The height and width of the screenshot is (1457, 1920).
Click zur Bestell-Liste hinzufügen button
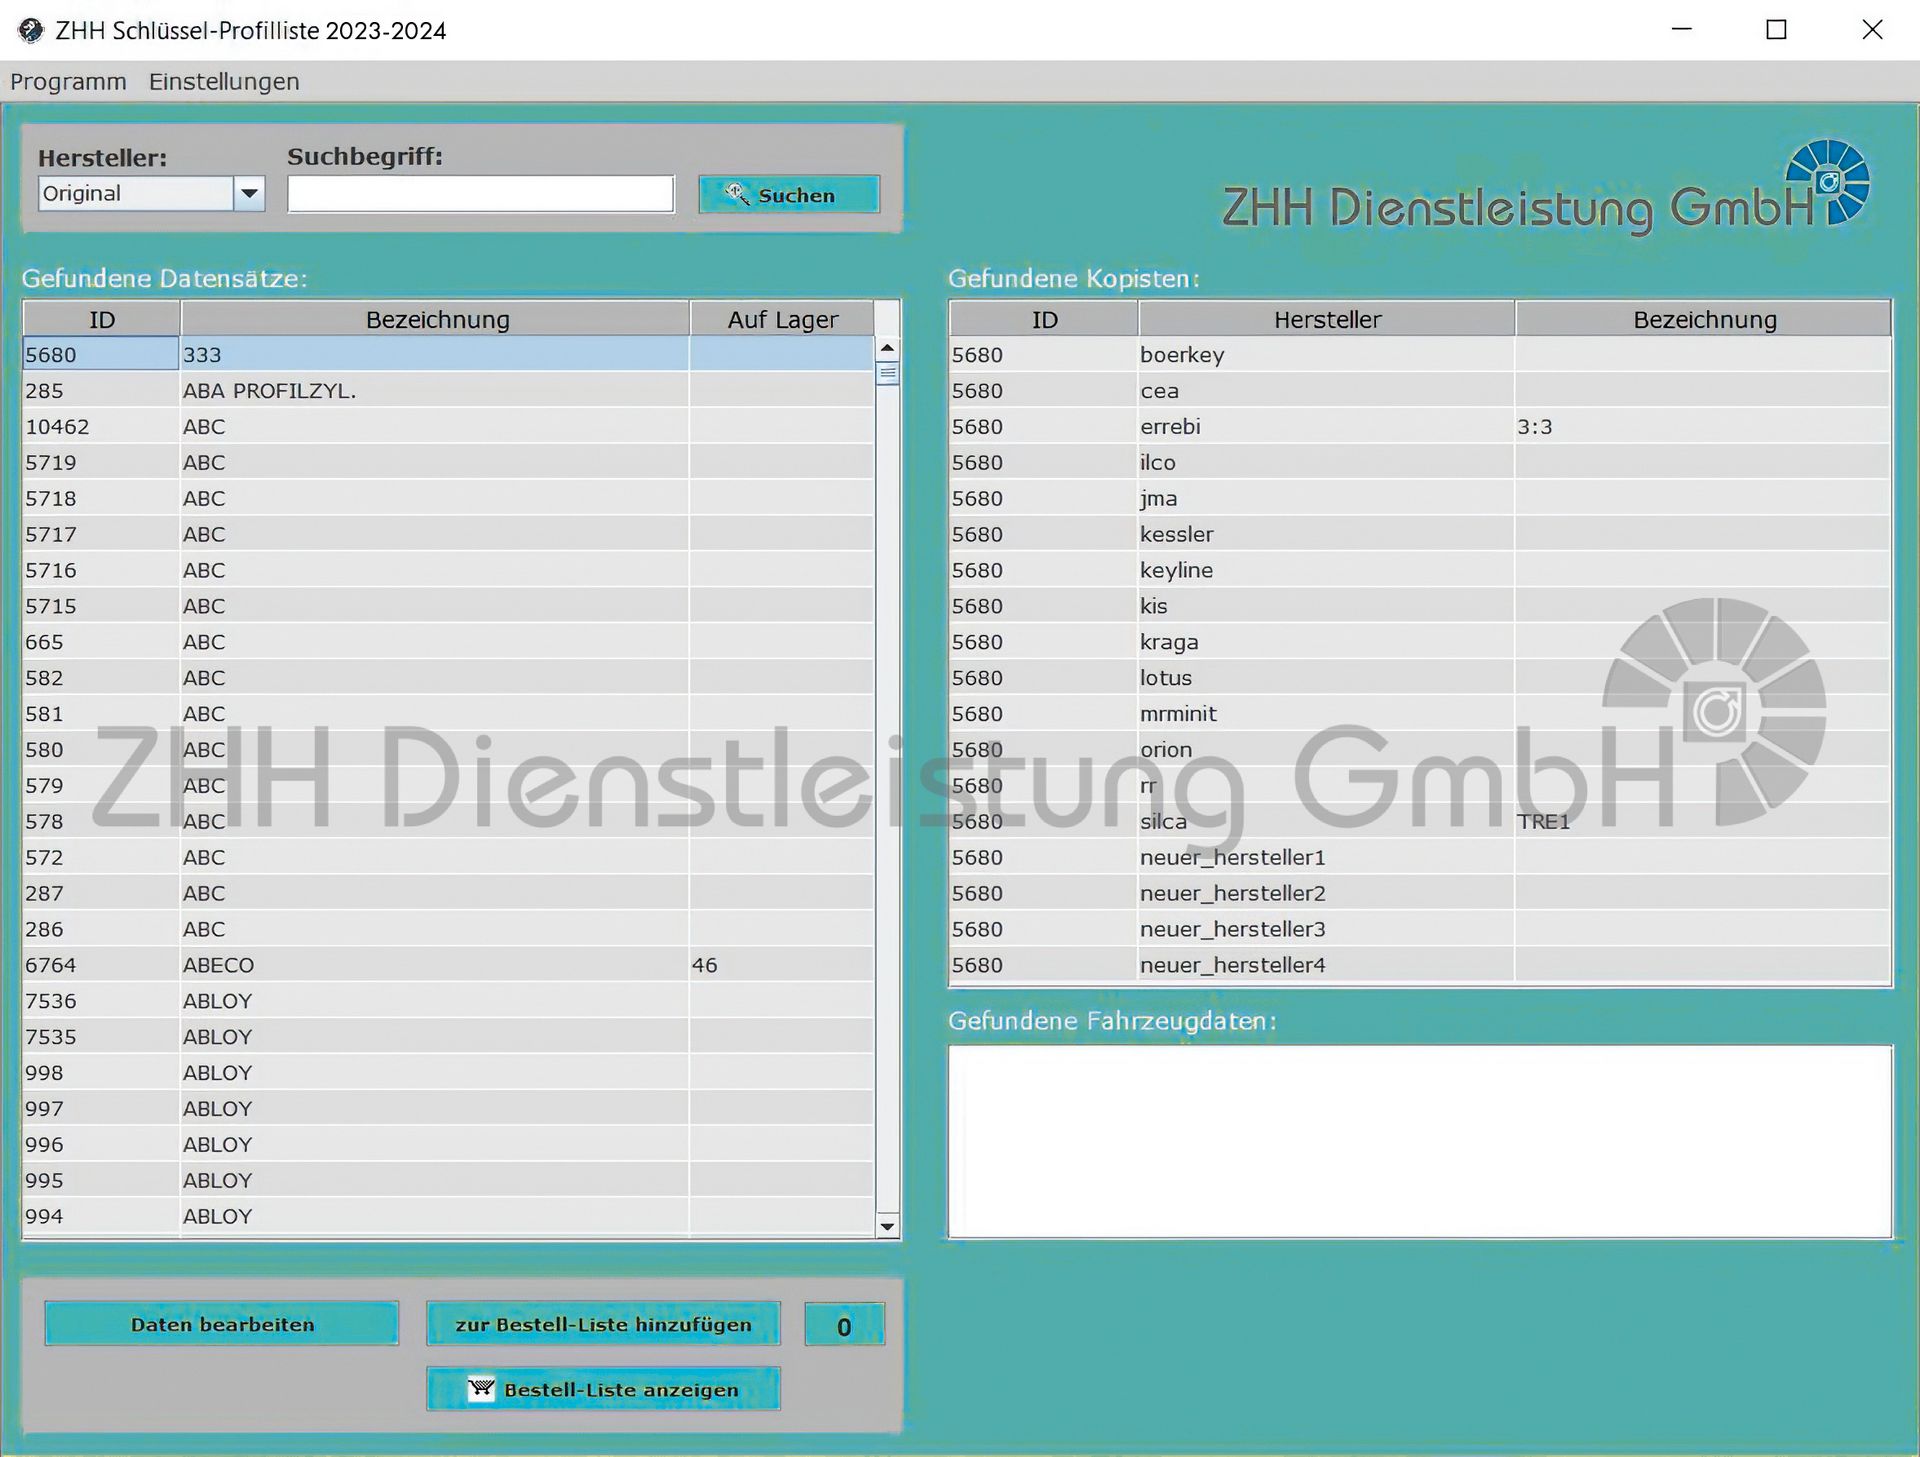(603, 1324)
